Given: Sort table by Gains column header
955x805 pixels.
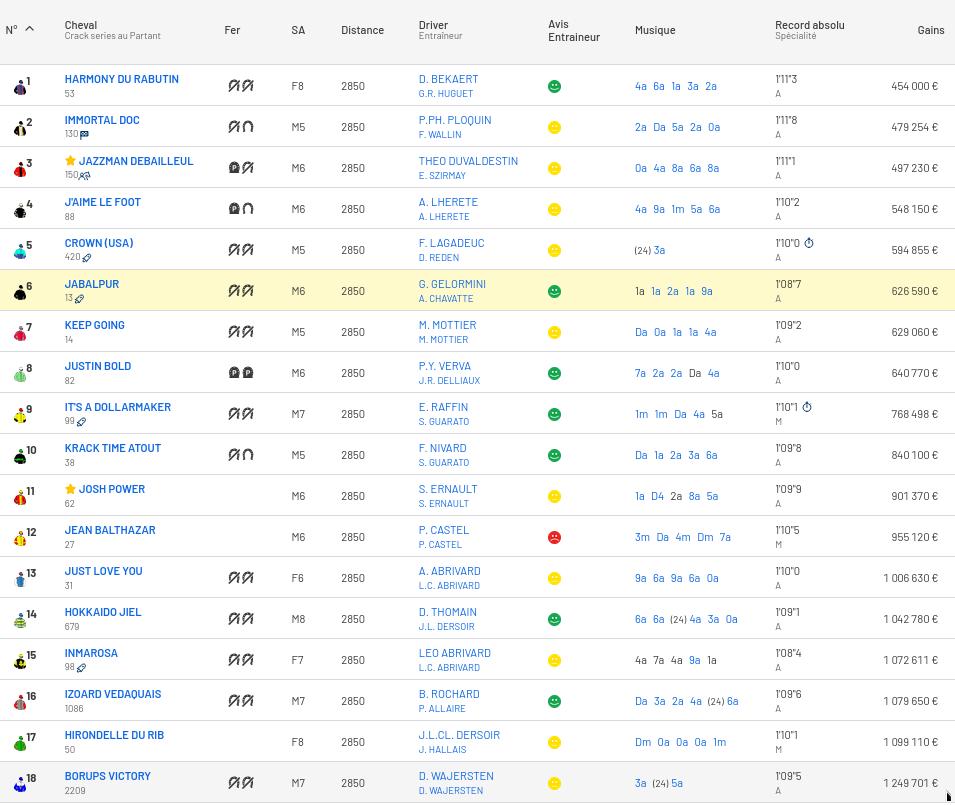Looking at the screenshot, I should pos(930,30).
